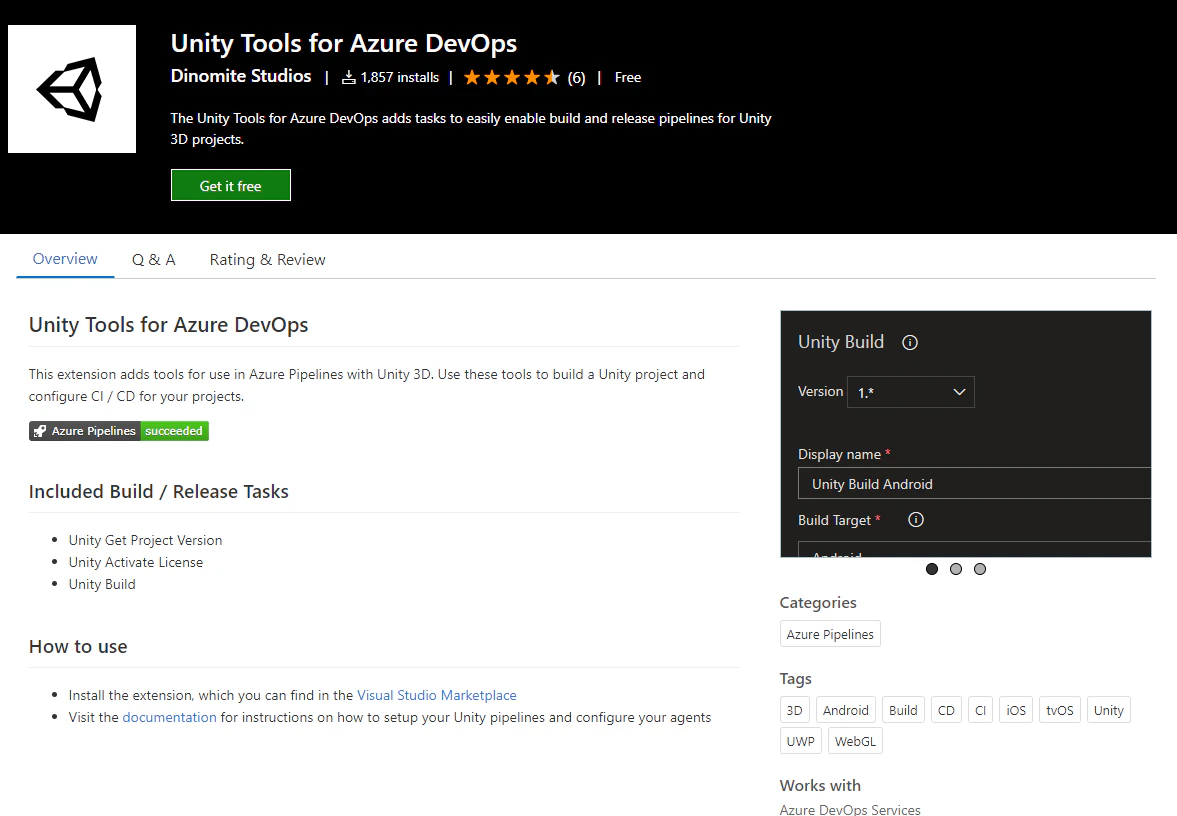
Task: Click the Unity Build screenshot thumbnail
Action: tap(965, 434)
